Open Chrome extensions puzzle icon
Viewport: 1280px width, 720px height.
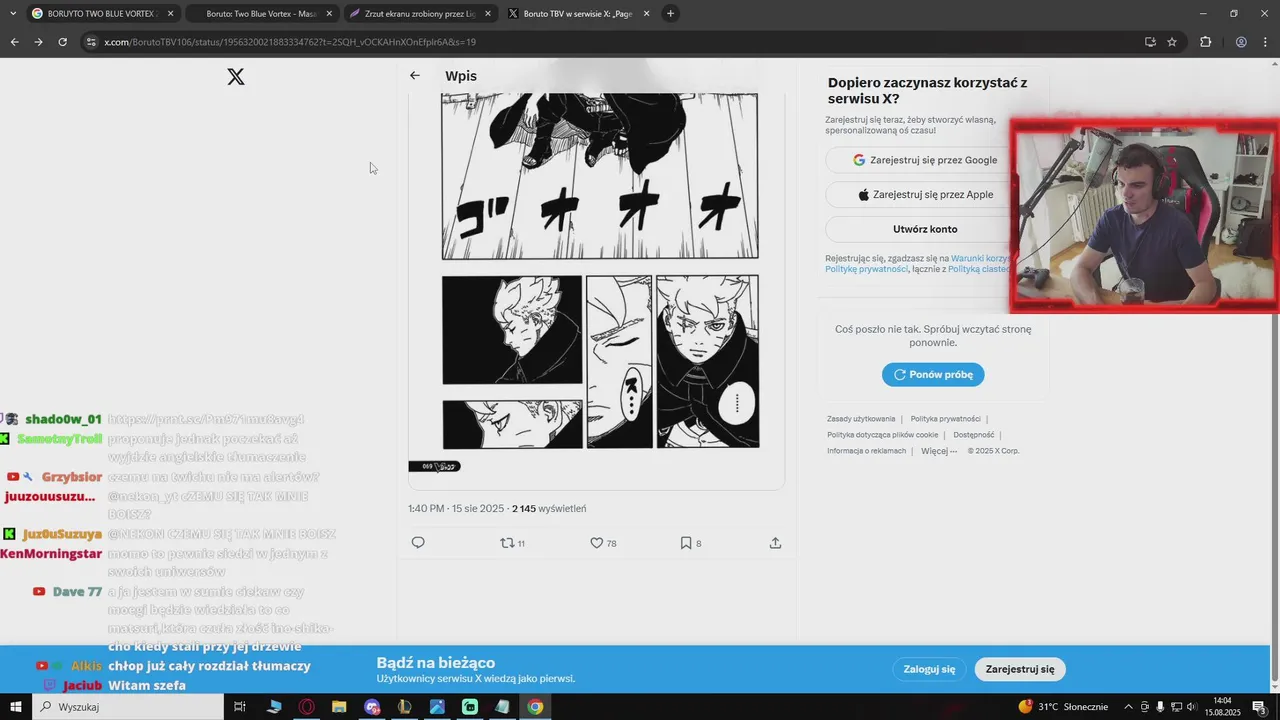click(1205, 42)
